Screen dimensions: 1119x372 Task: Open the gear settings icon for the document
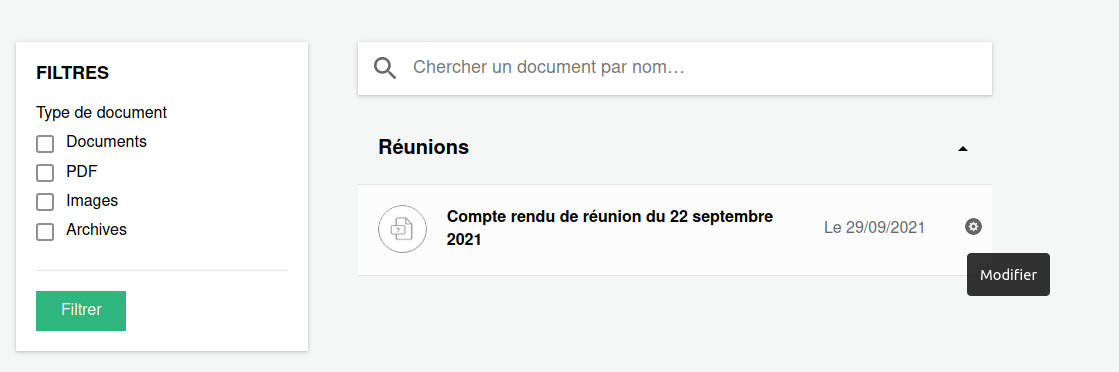click(973, 227)
